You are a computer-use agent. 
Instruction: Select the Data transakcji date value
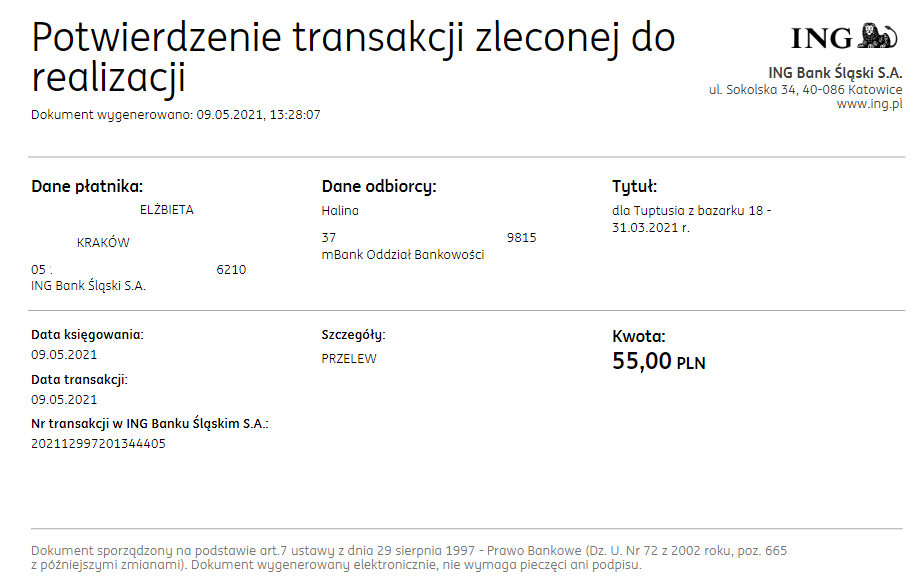click(64, 400)
